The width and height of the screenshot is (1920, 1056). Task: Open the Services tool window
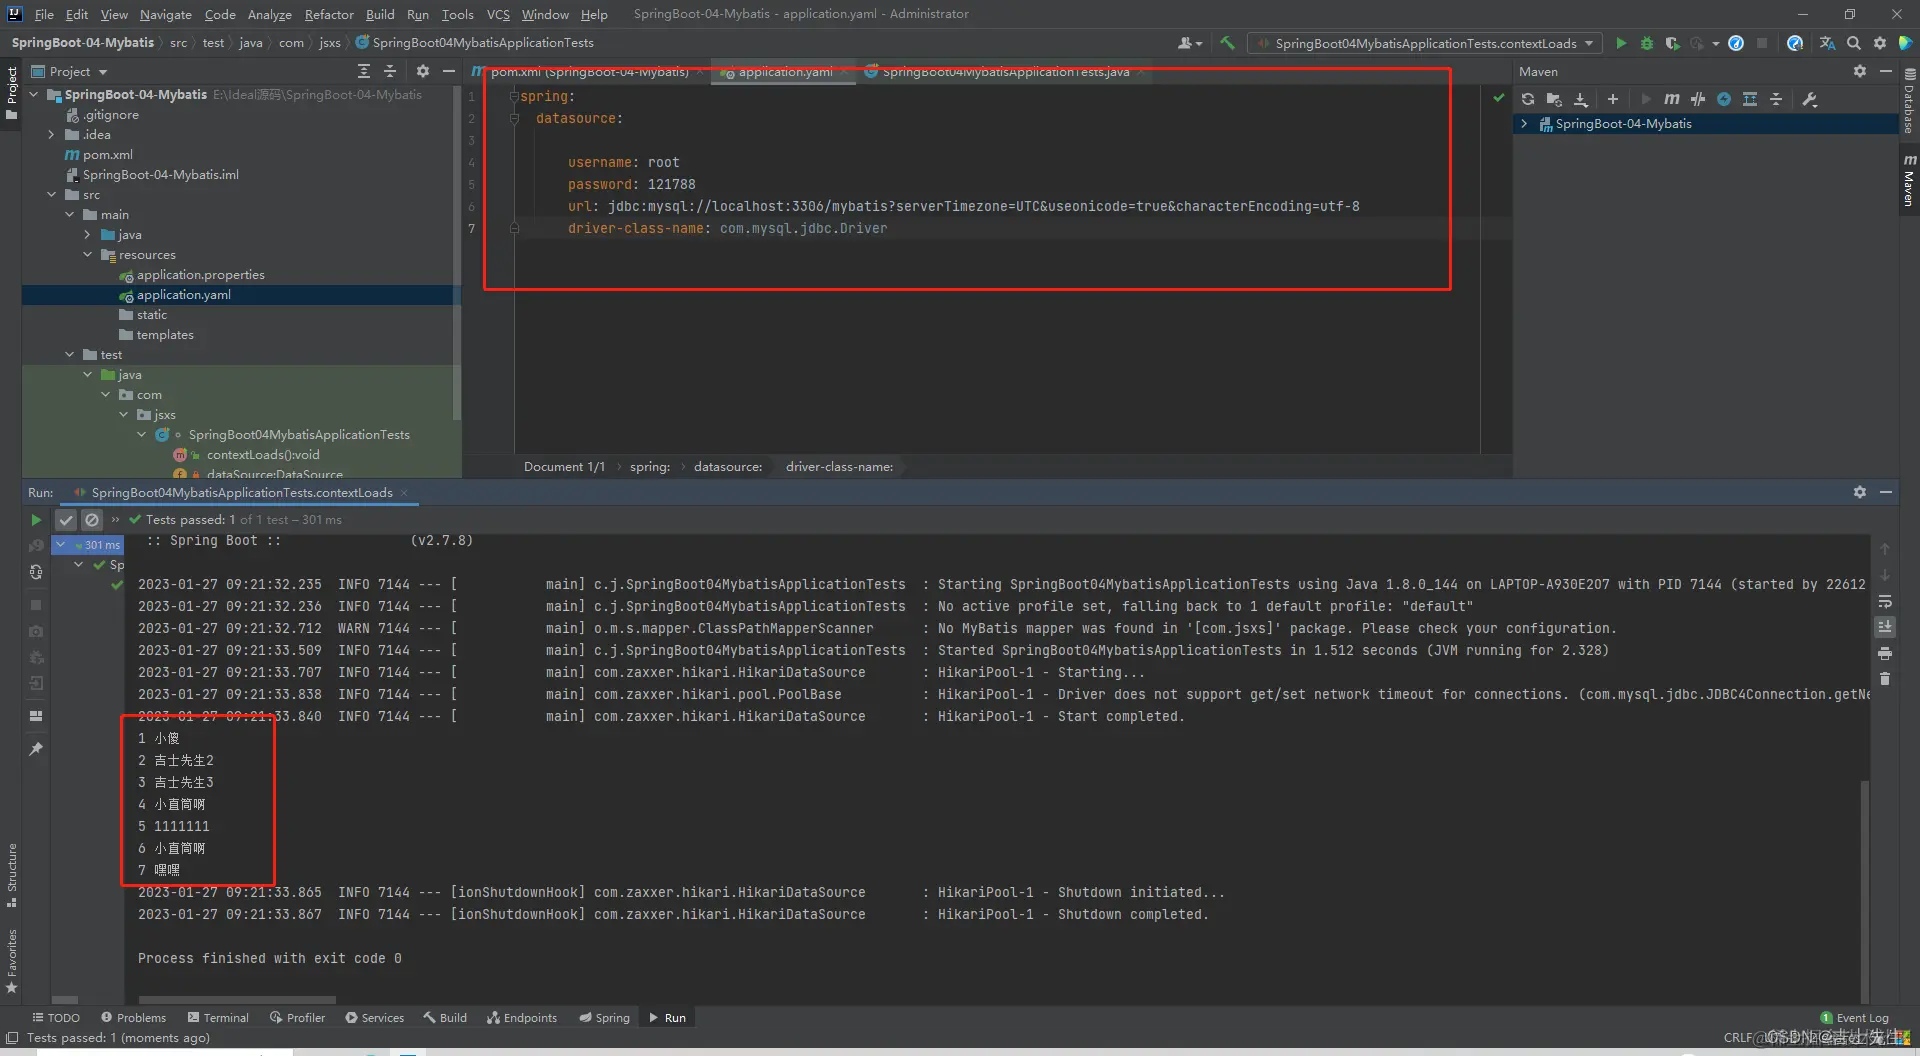(x=375, y=1018)
